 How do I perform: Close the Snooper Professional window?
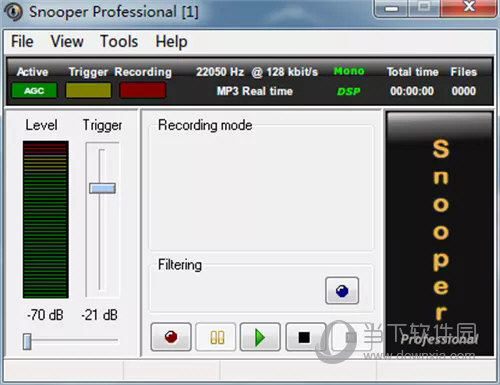pyautogui.click(x=469, y=8)
